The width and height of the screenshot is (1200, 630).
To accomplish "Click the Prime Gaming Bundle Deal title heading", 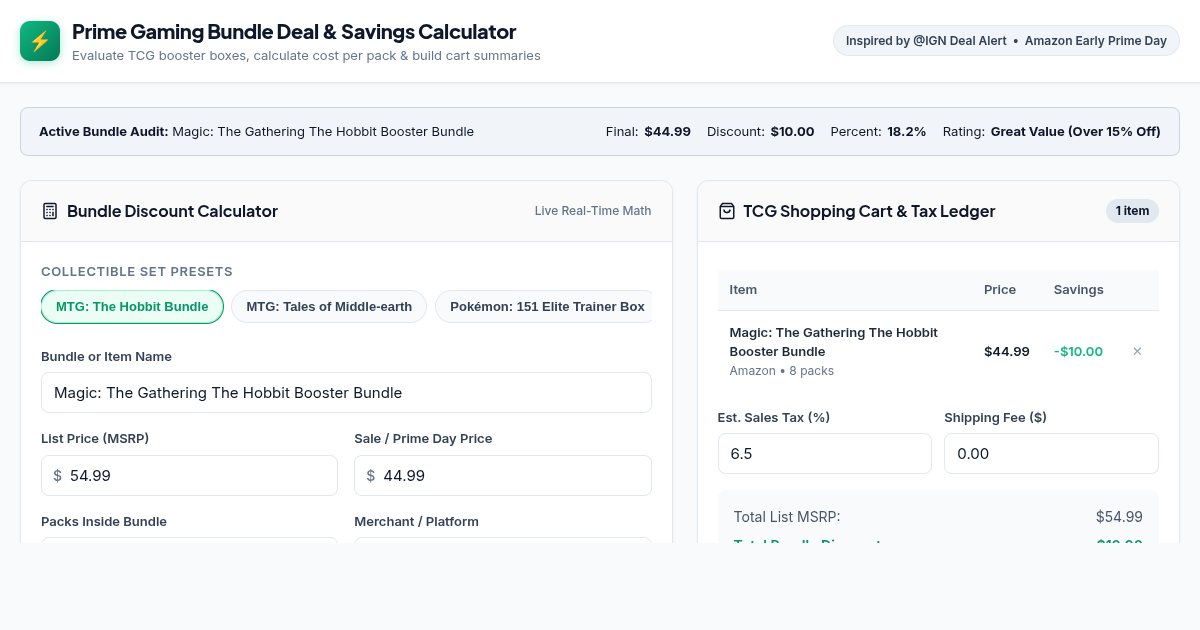I will coord(294,32).
